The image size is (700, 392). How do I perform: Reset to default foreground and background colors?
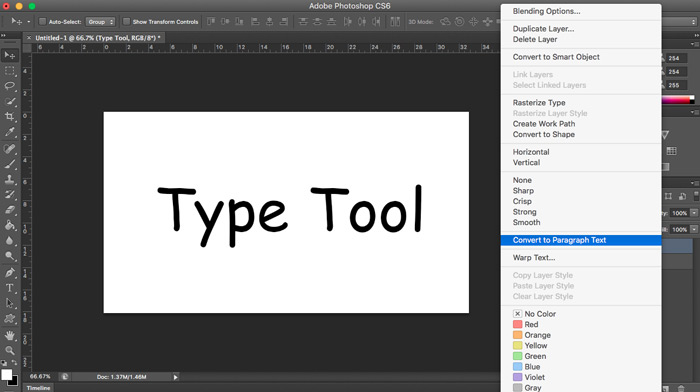coord(4,363)
